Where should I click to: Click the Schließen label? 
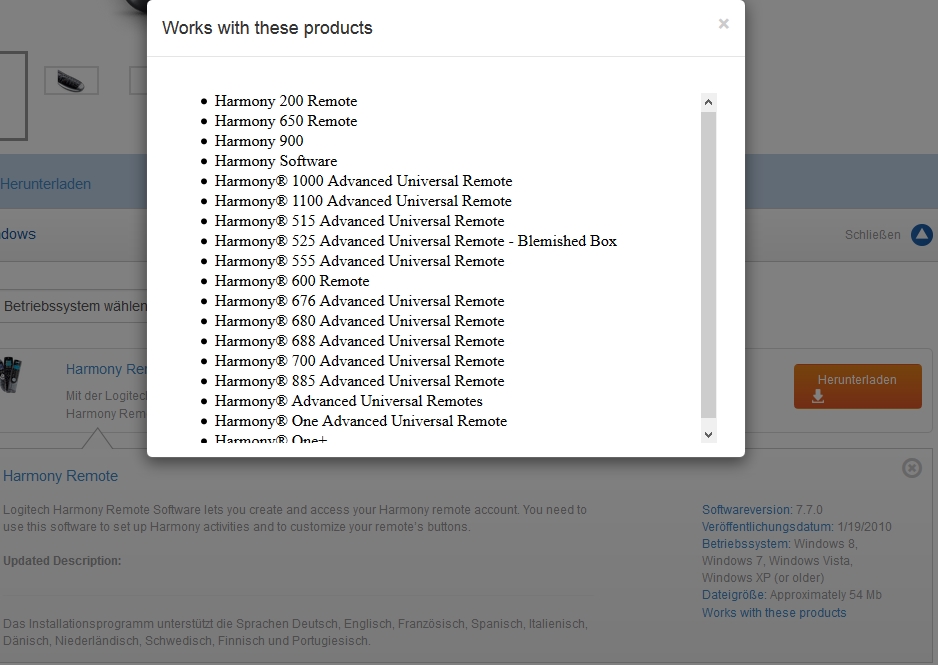point(872,235)
